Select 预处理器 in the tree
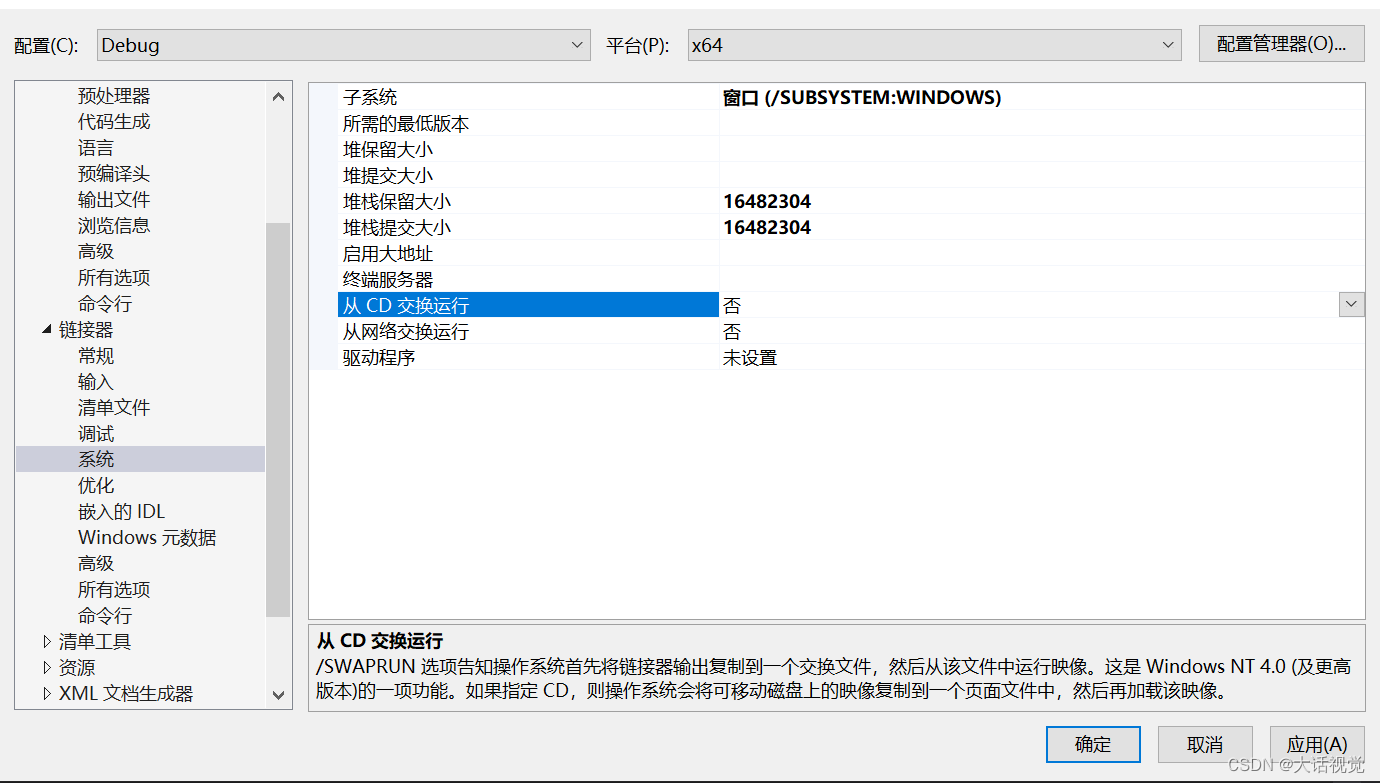 (x=114, y=96)
